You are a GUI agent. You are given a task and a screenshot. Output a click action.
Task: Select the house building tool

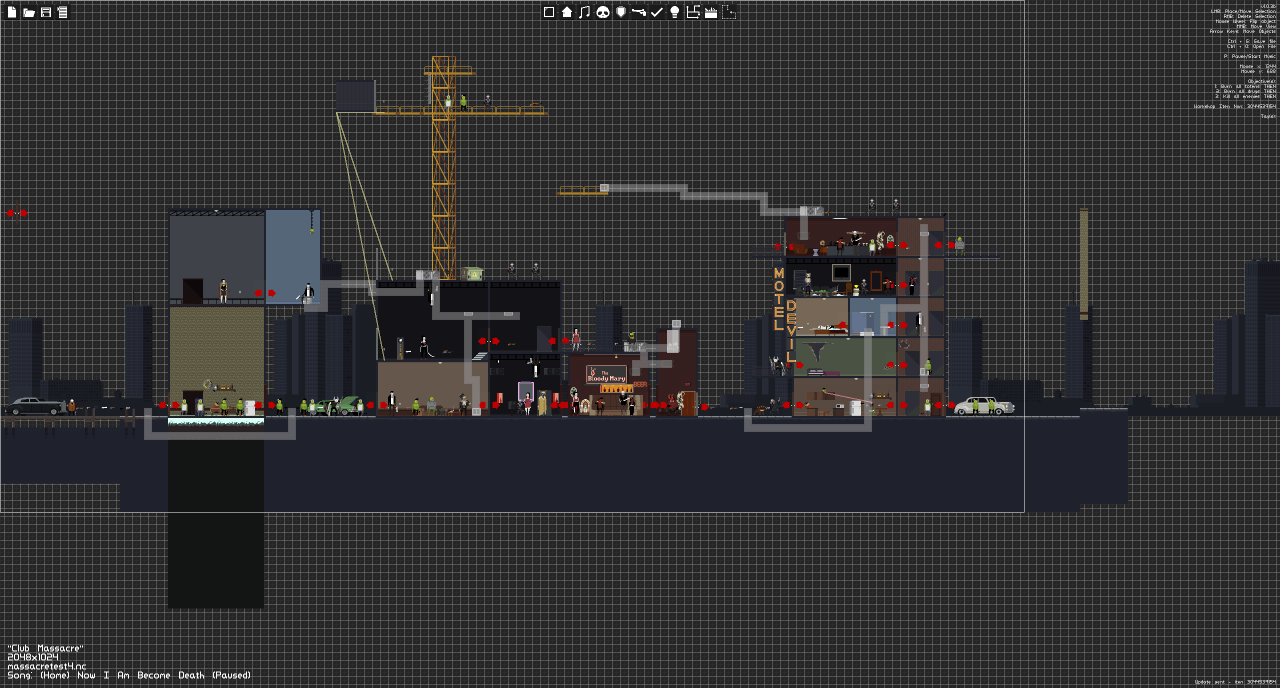pyautogui.click(x=567, y=12)
